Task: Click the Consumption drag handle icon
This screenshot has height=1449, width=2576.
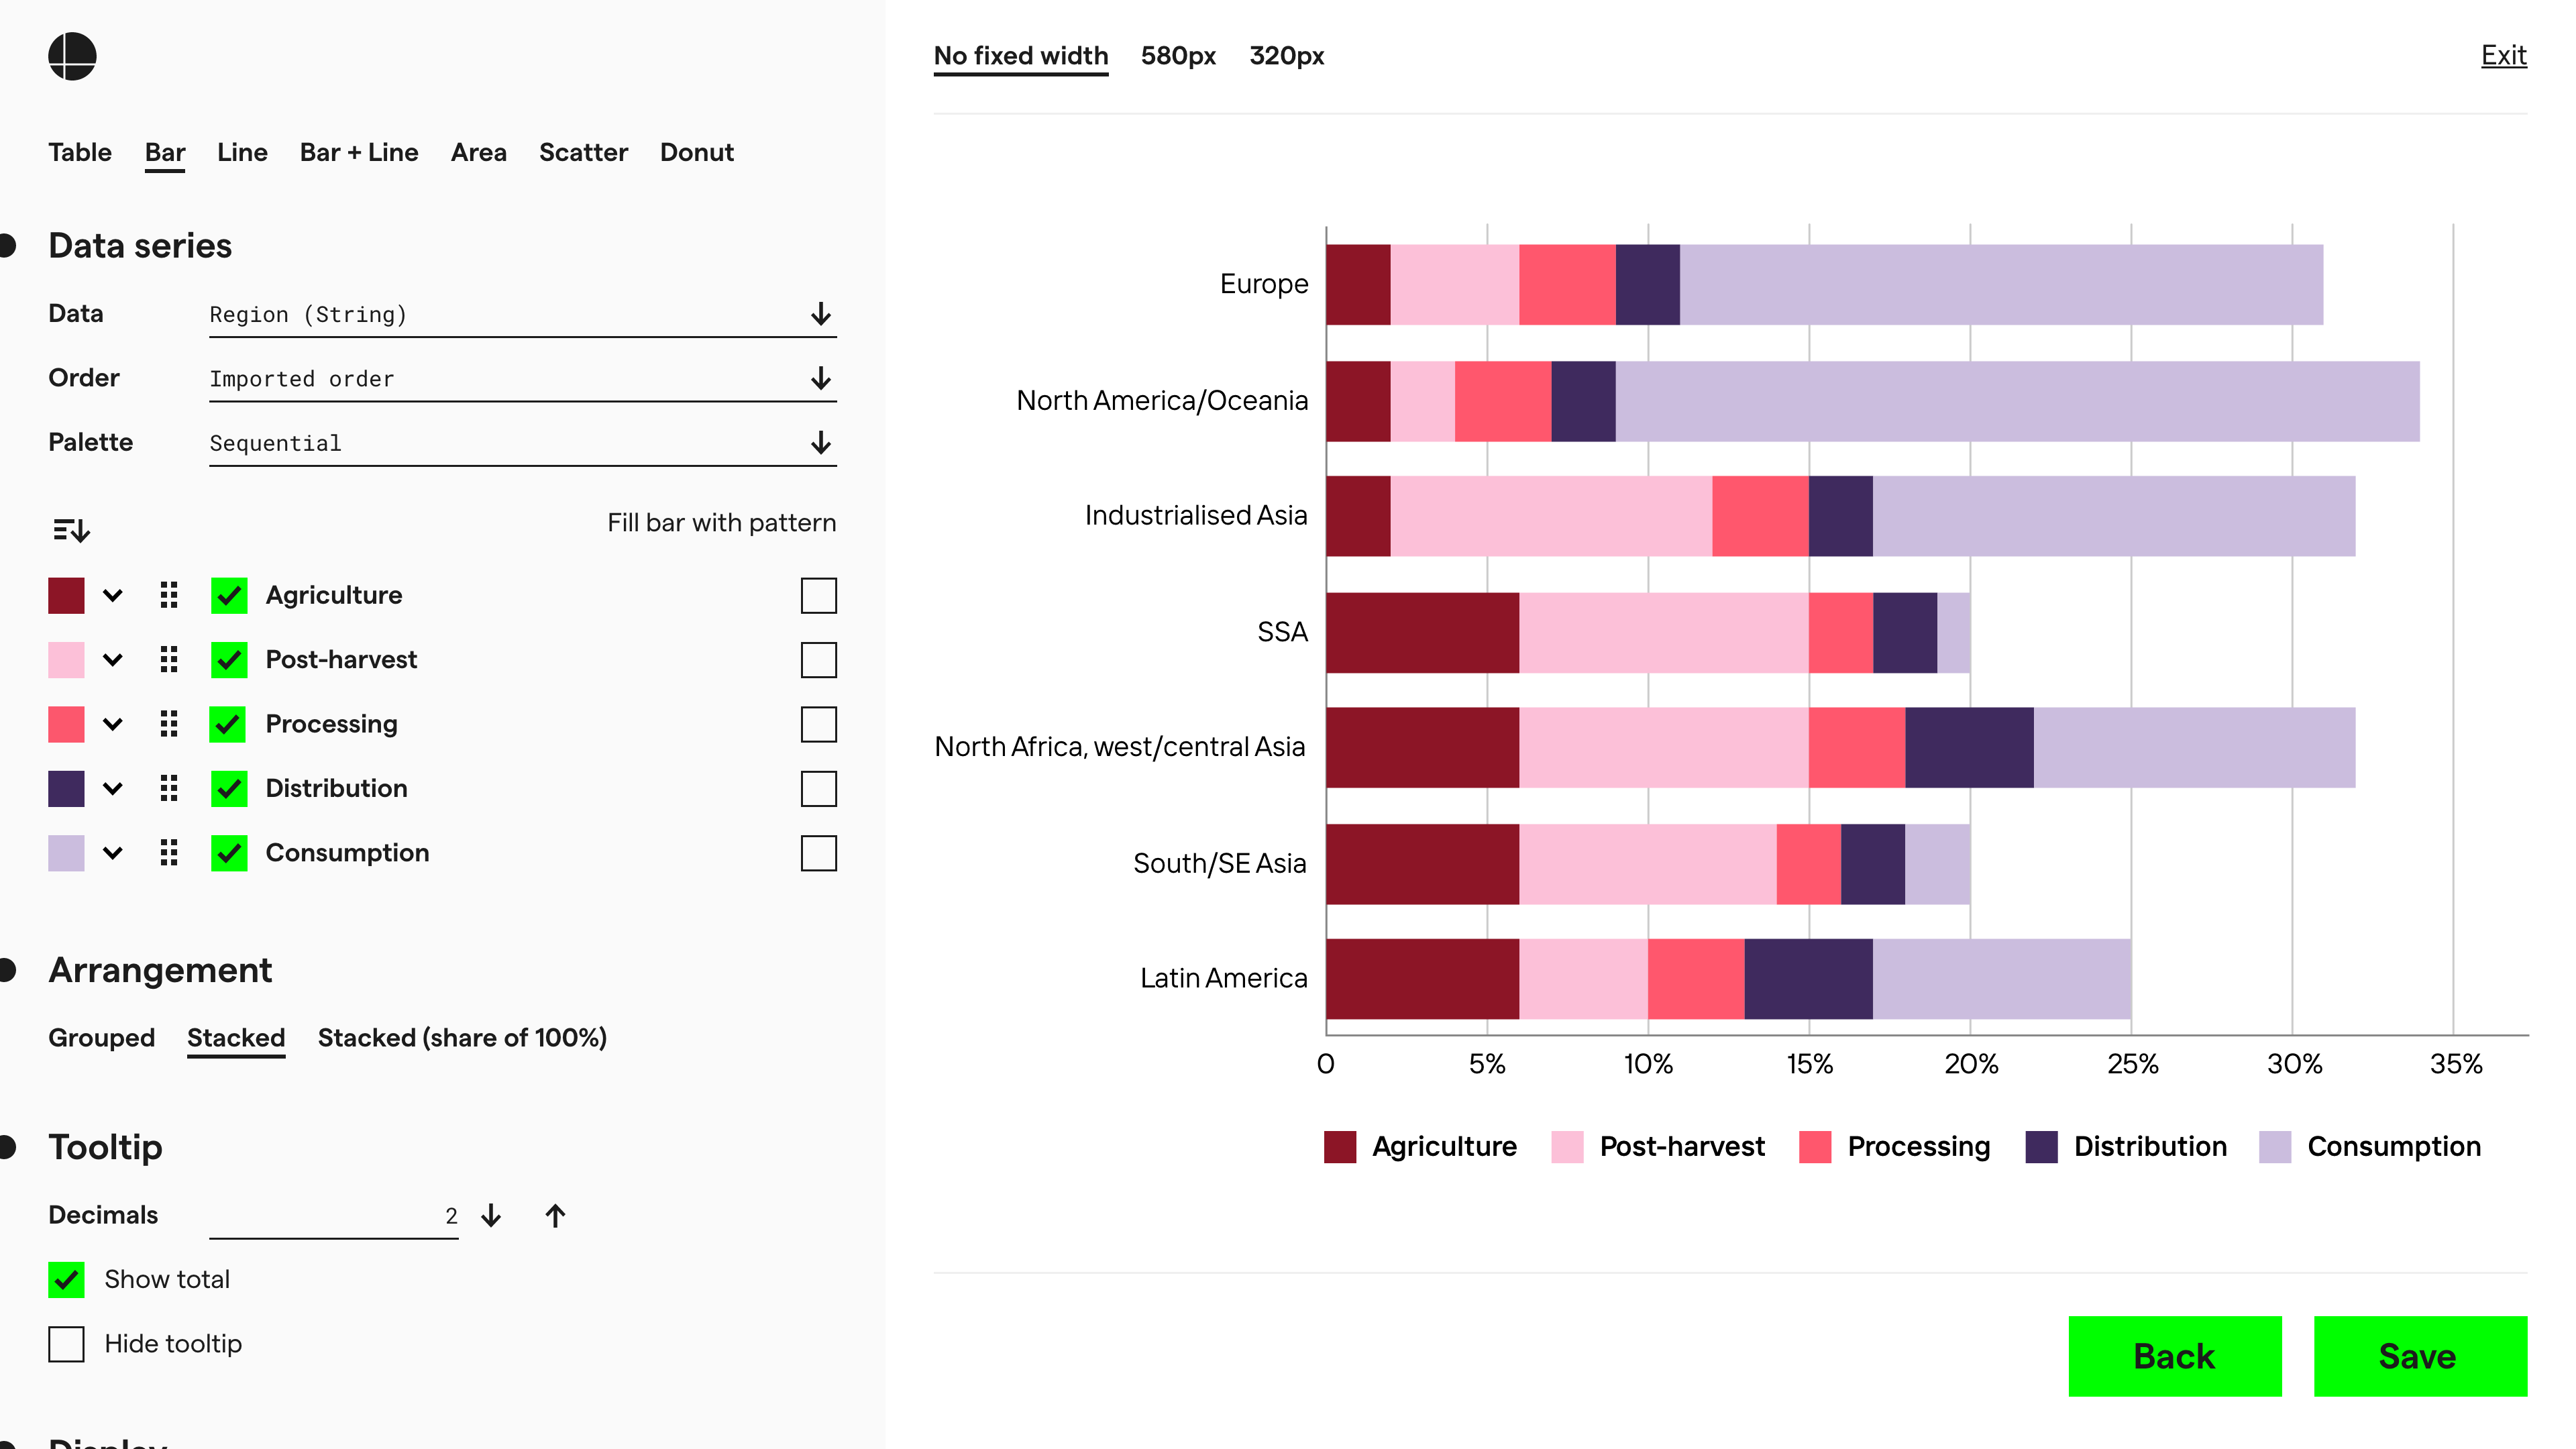Action: [169, 853]
